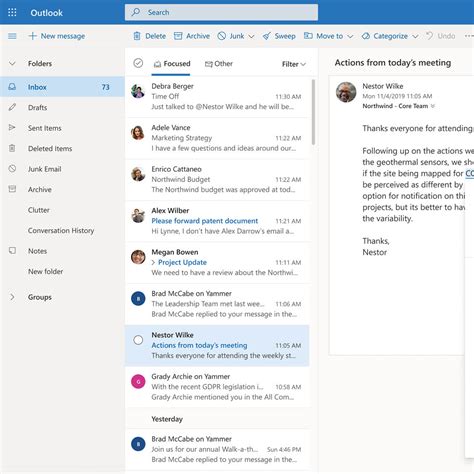Open Debra Berger's Time Off email
The height and width of the screenshot is (474, 474).
pos(217,97)
